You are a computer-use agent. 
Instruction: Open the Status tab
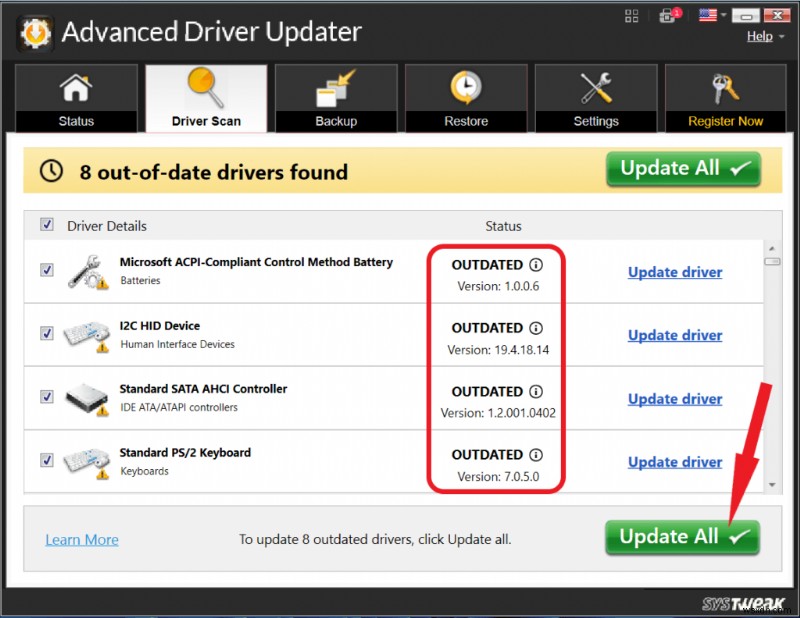[x=77, y=98]
